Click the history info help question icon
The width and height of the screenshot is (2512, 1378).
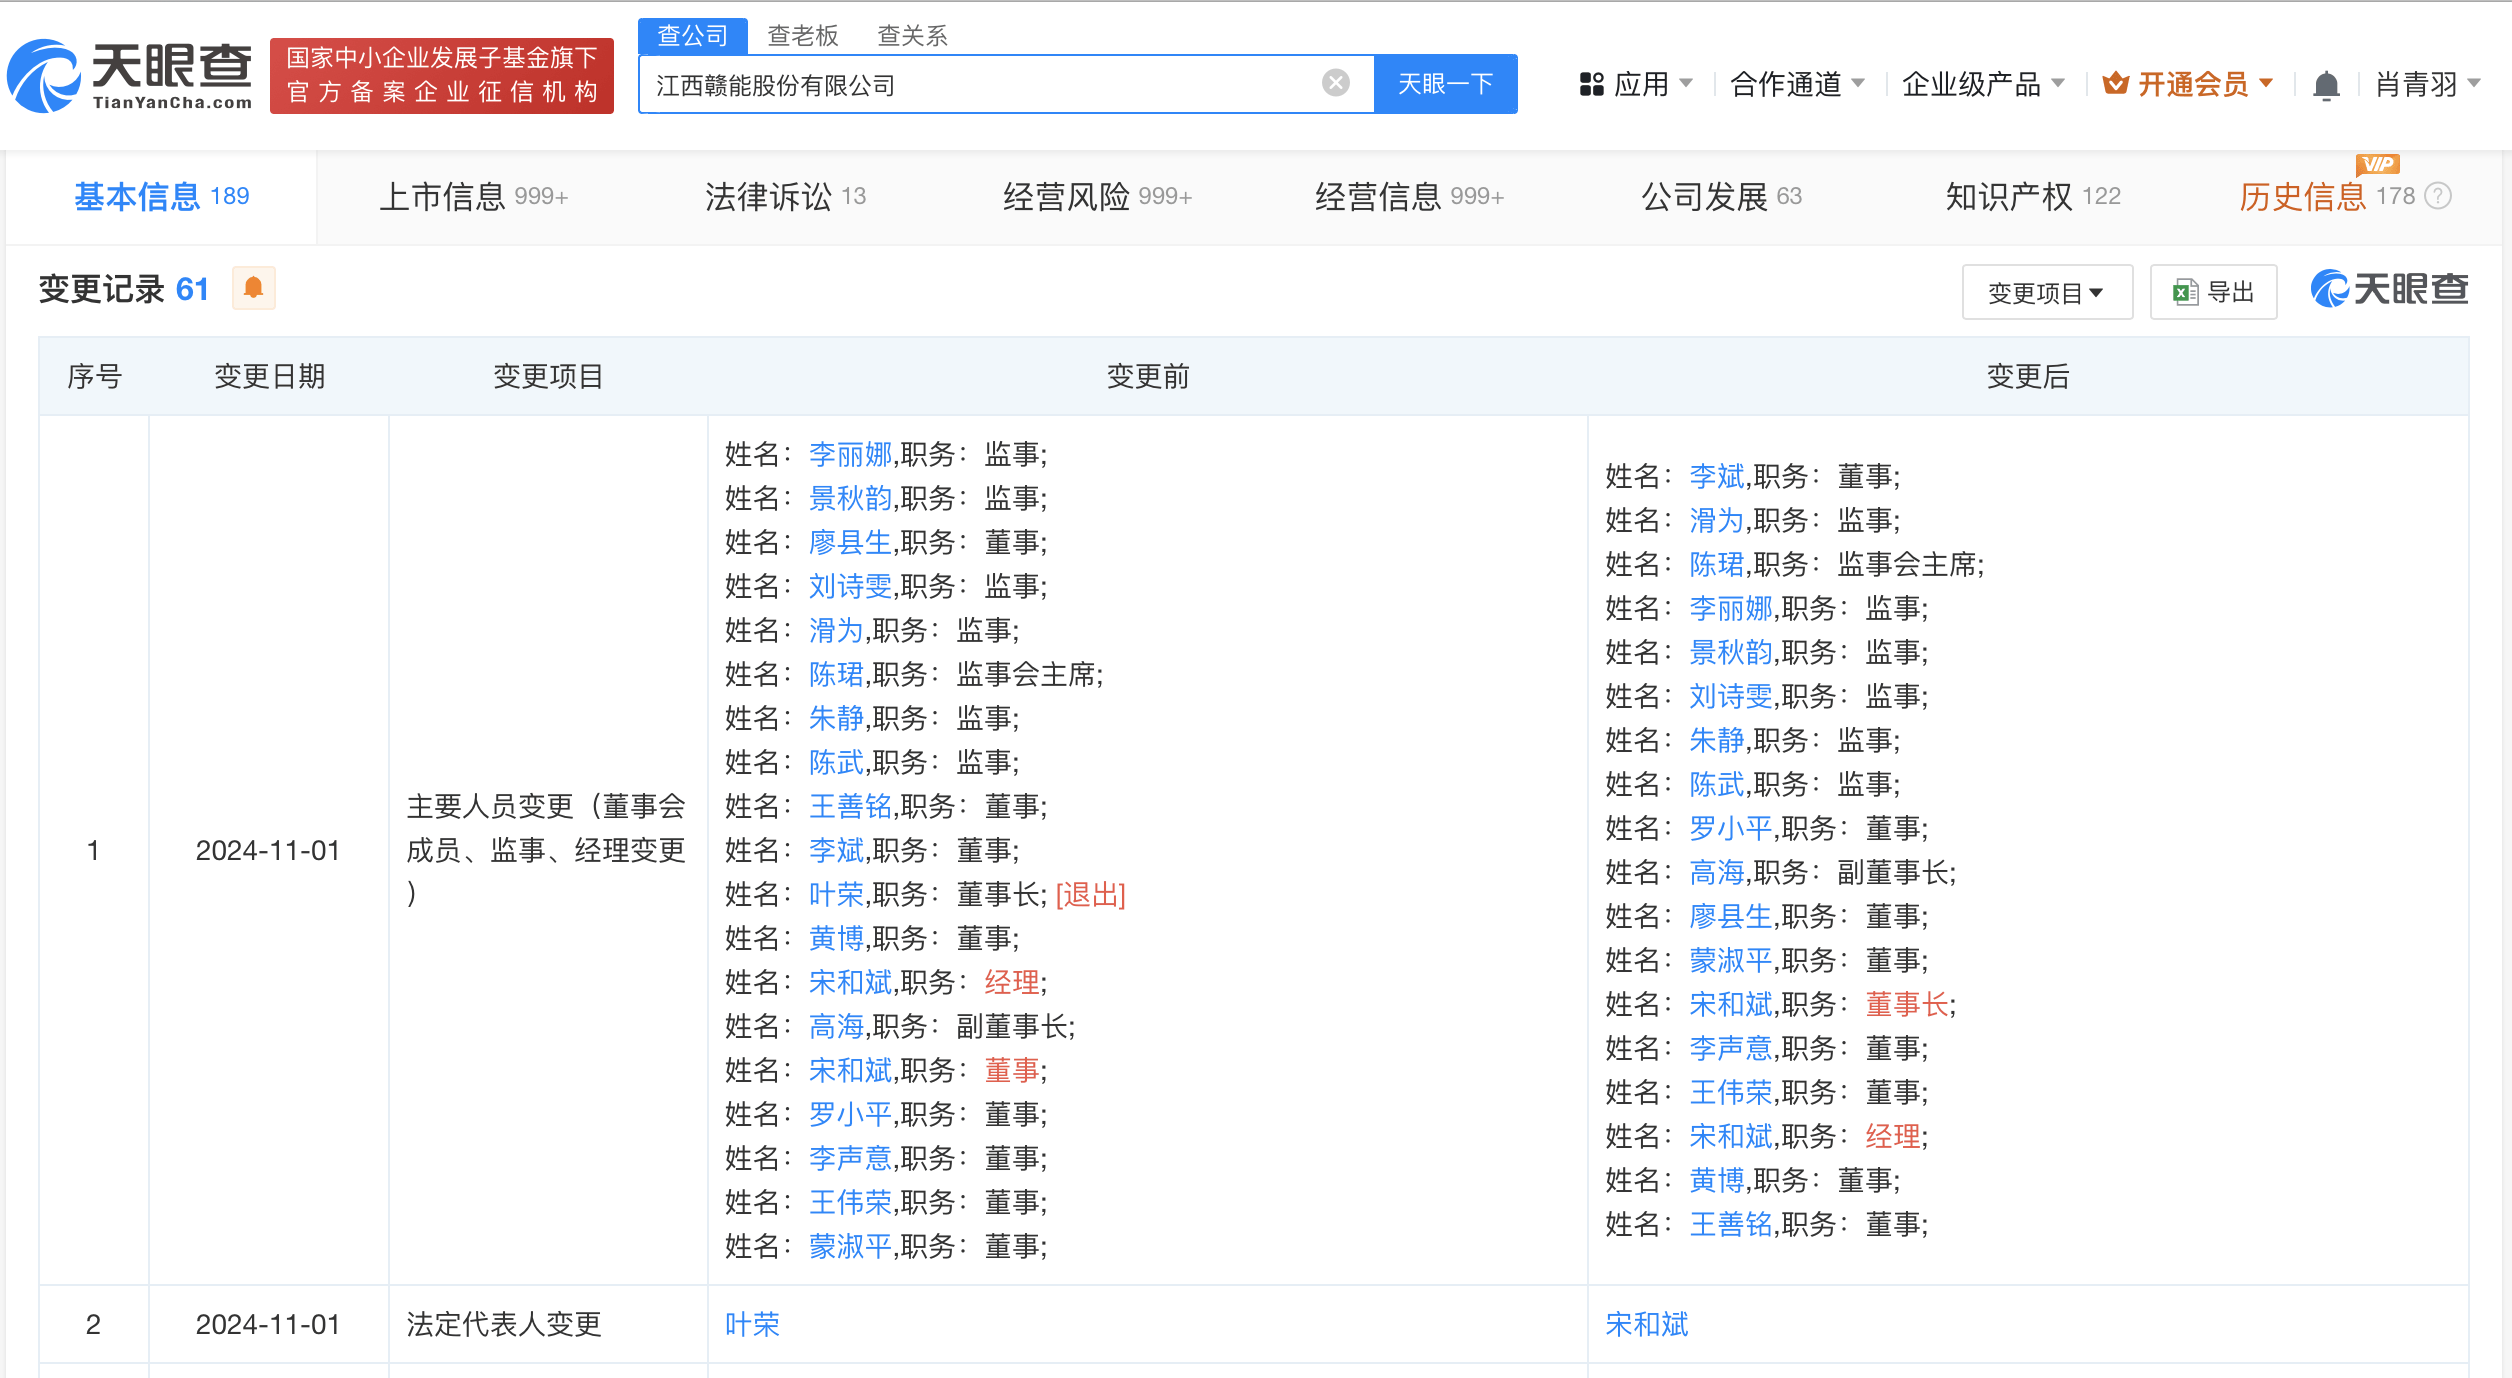tap(2439, 196)
